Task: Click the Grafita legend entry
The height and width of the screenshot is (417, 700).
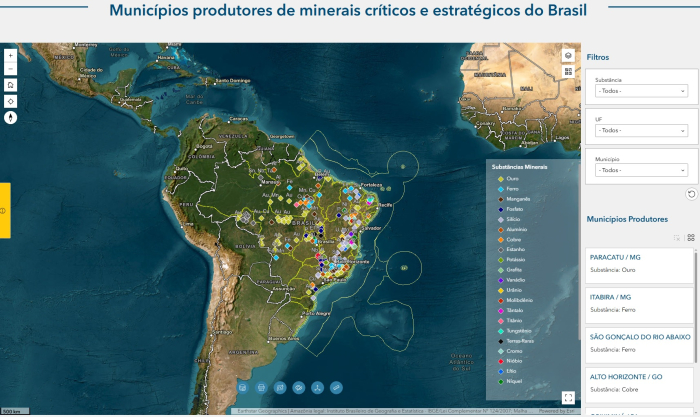Action: [x=514, y=270]
